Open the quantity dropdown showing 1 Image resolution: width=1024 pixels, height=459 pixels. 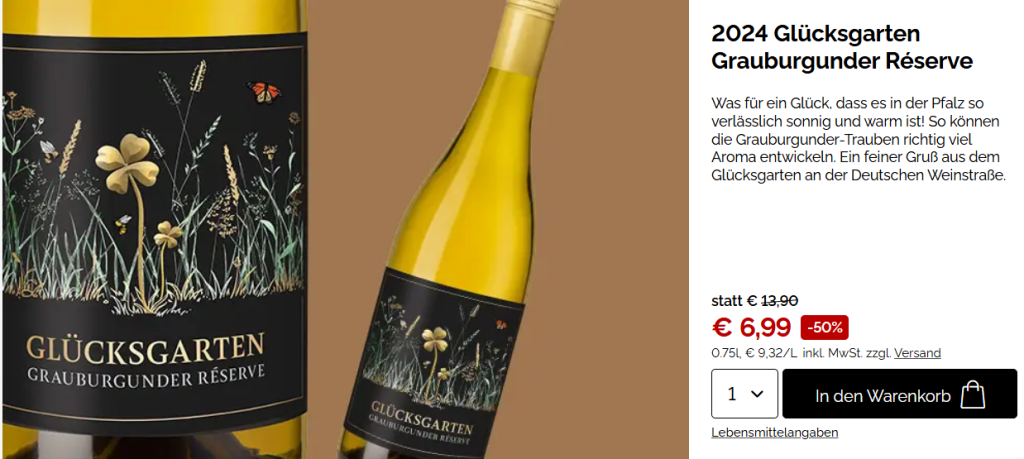coord(744,394)
